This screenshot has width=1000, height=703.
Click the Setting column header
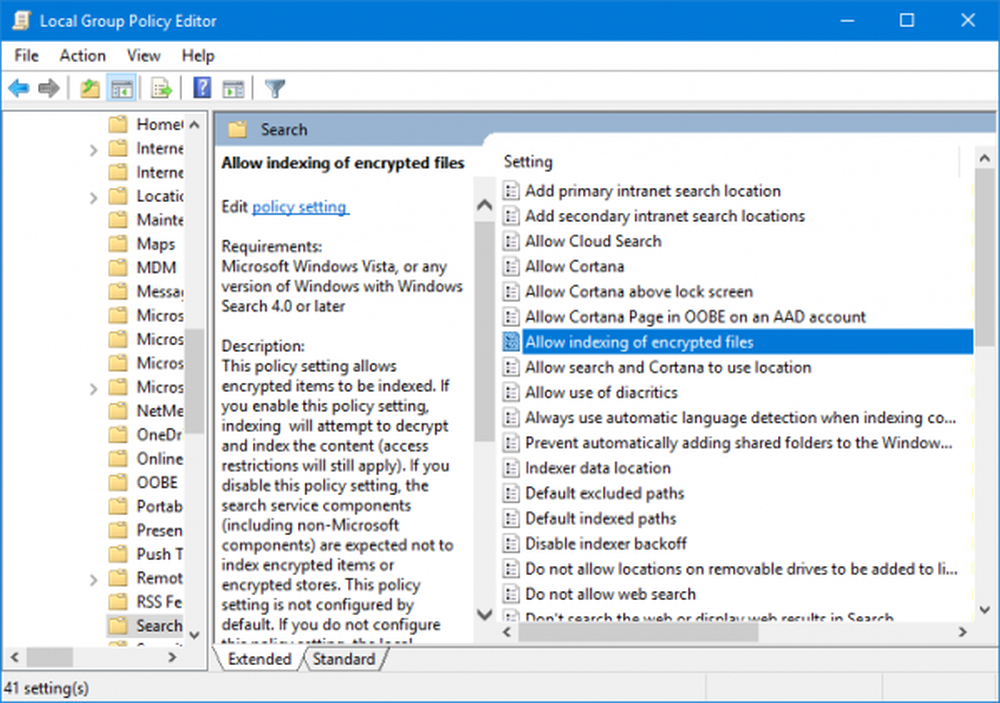point(528,161)
